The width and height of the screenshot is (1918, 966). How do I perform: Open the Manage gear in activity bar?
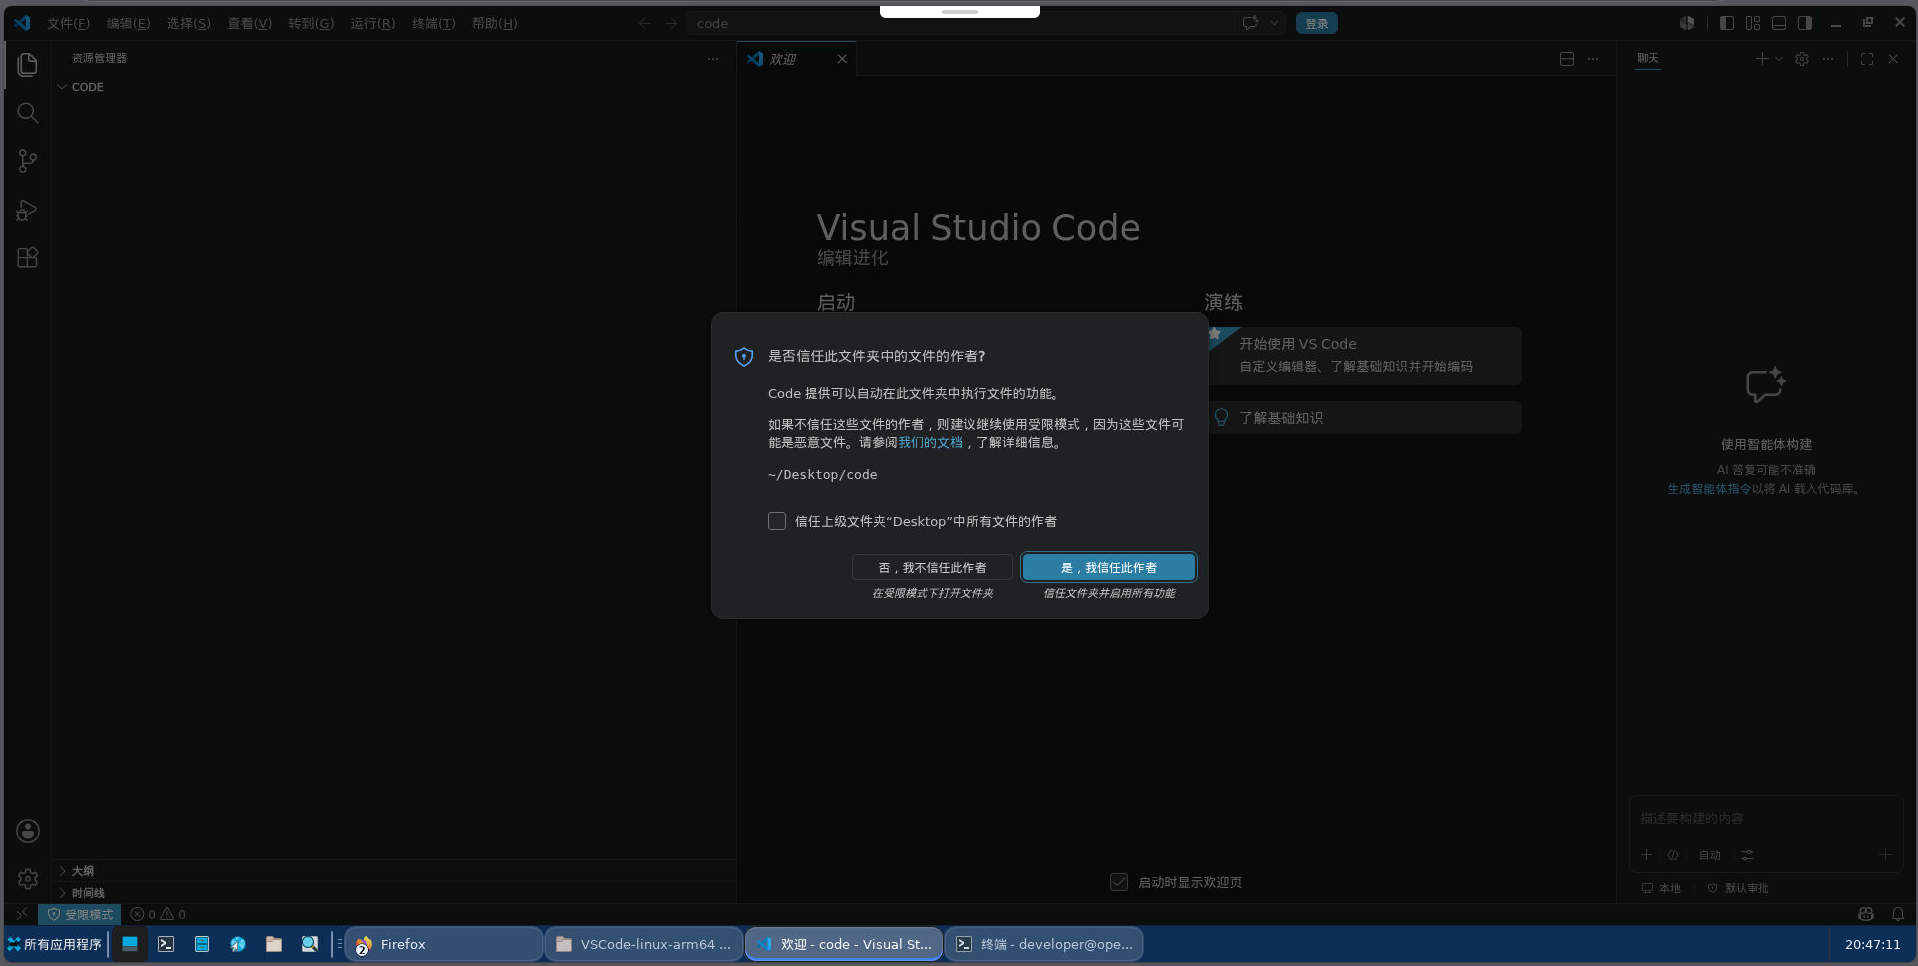click(28, 879)
